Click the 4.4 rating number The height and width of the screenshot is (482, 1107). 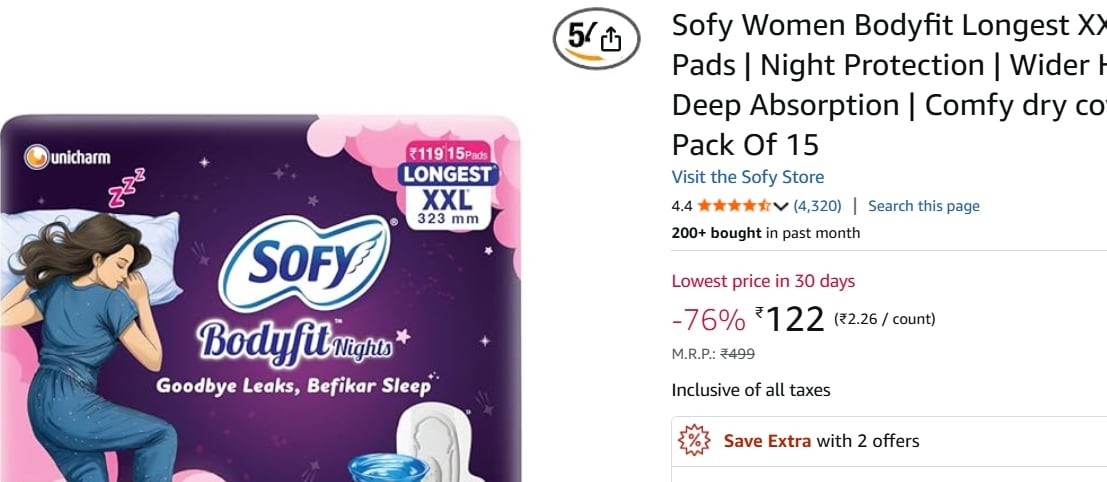[682, 206]
